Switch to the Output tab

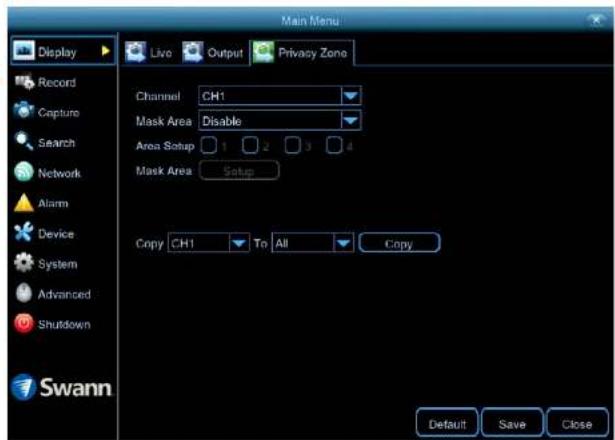pyautogui.click(x=213, y=52)
